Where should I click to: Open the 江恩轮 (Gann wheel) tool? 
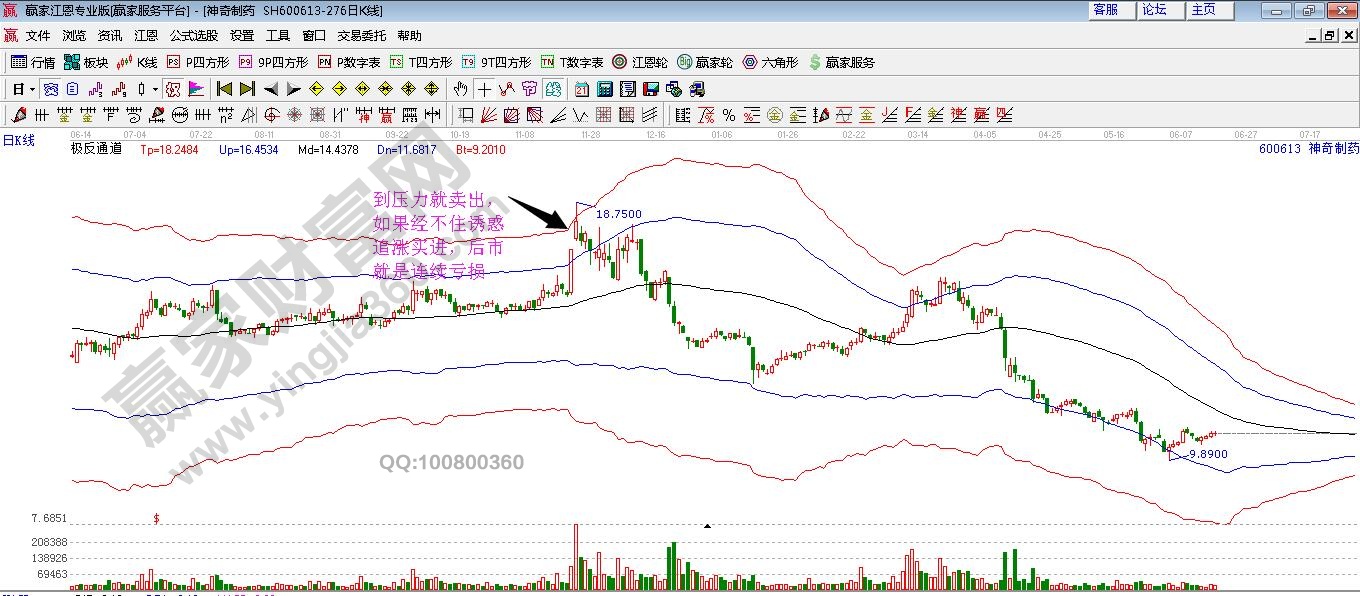640,62
